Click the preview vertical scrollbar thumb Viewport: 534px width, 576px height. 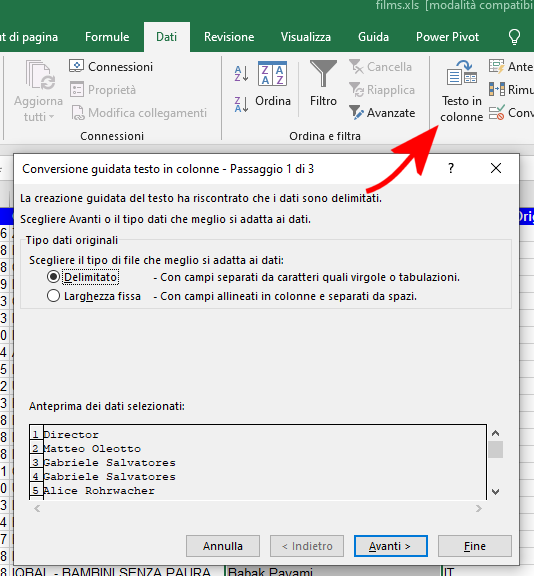495,450
